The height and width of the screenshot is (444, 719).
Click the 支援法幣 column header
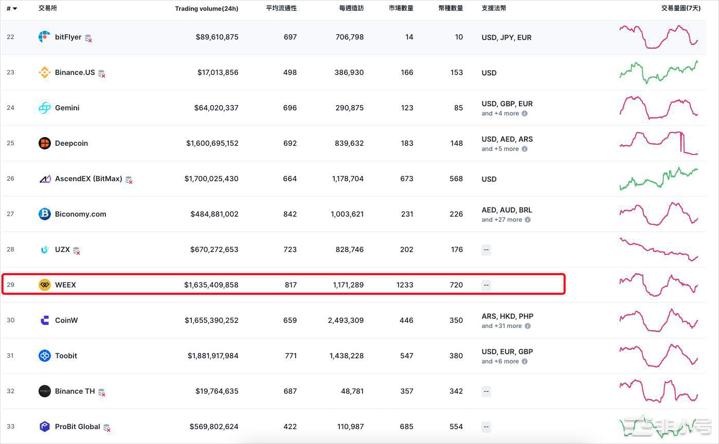point(494,8)
